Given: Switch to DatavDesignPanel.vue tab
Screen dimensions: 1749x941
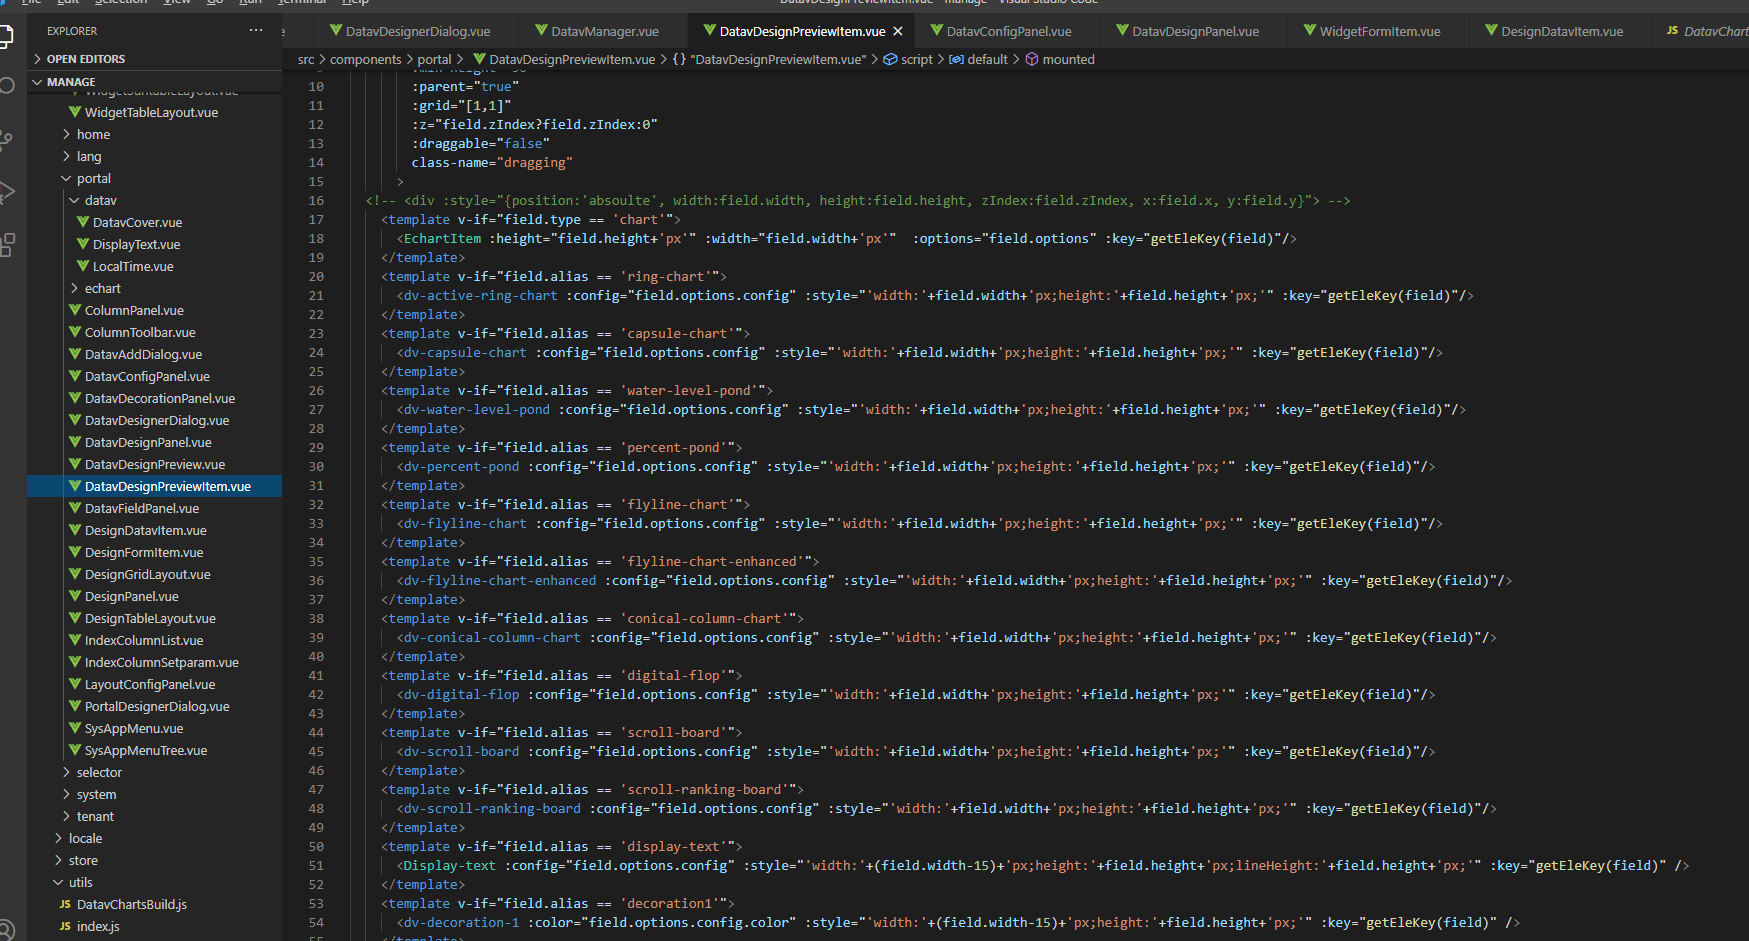Looking at the screenshot, I should point(1195,31).
